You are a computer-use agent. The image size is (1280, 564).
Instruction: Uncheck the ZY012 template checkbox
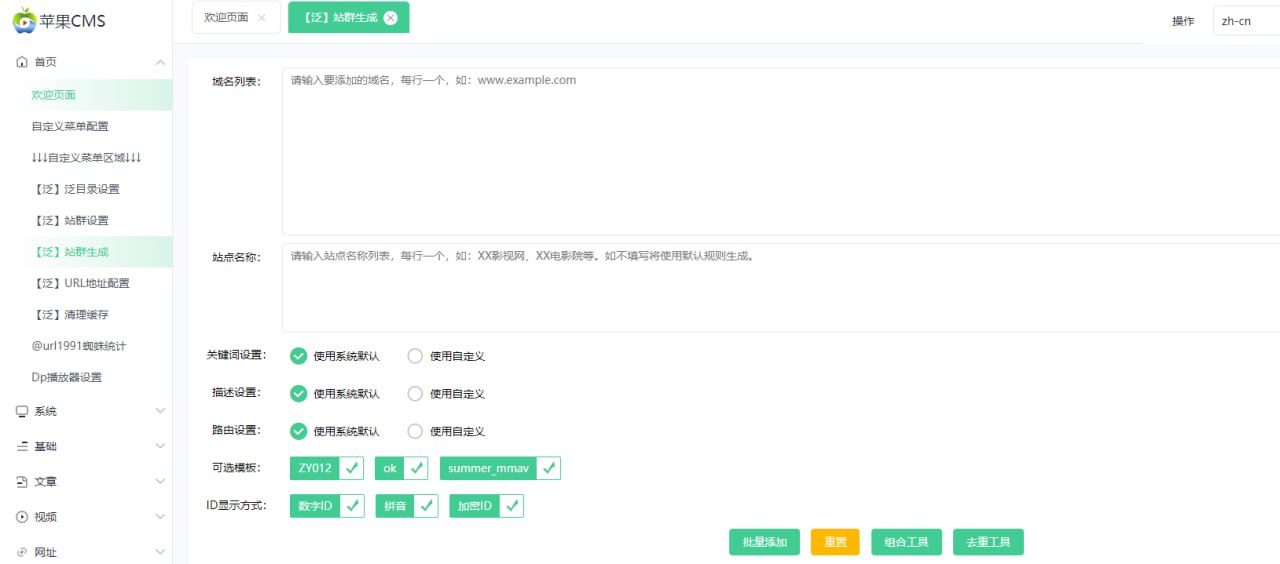(x=351, y=468)
